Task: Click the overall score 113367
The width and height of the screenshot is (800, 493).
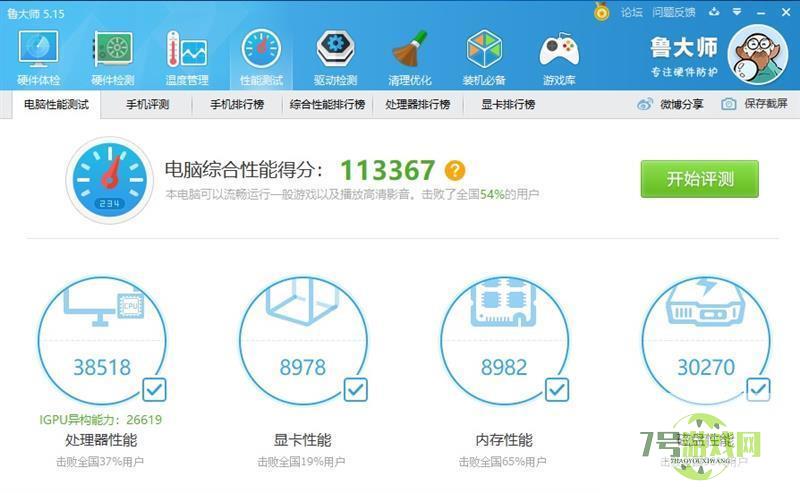Action: 388,170
